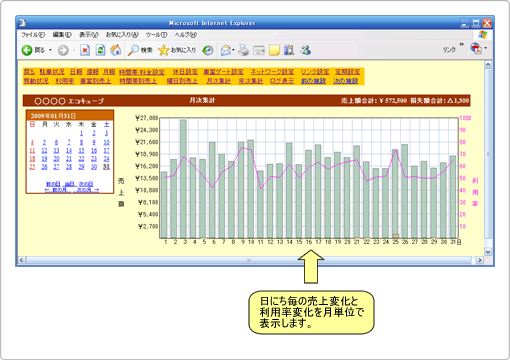
Task: Click the Refresh page icon
Action: coord(100,50)
